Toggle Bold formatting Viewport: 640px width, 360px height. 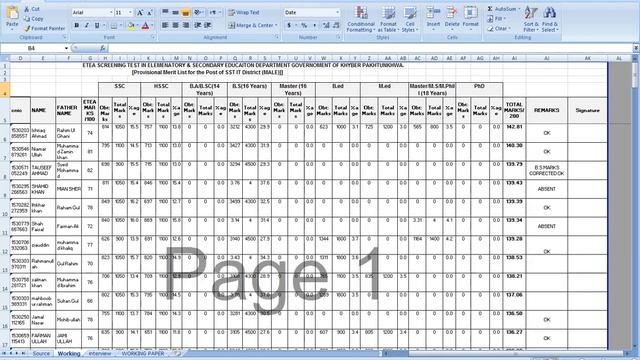(77, 26)
